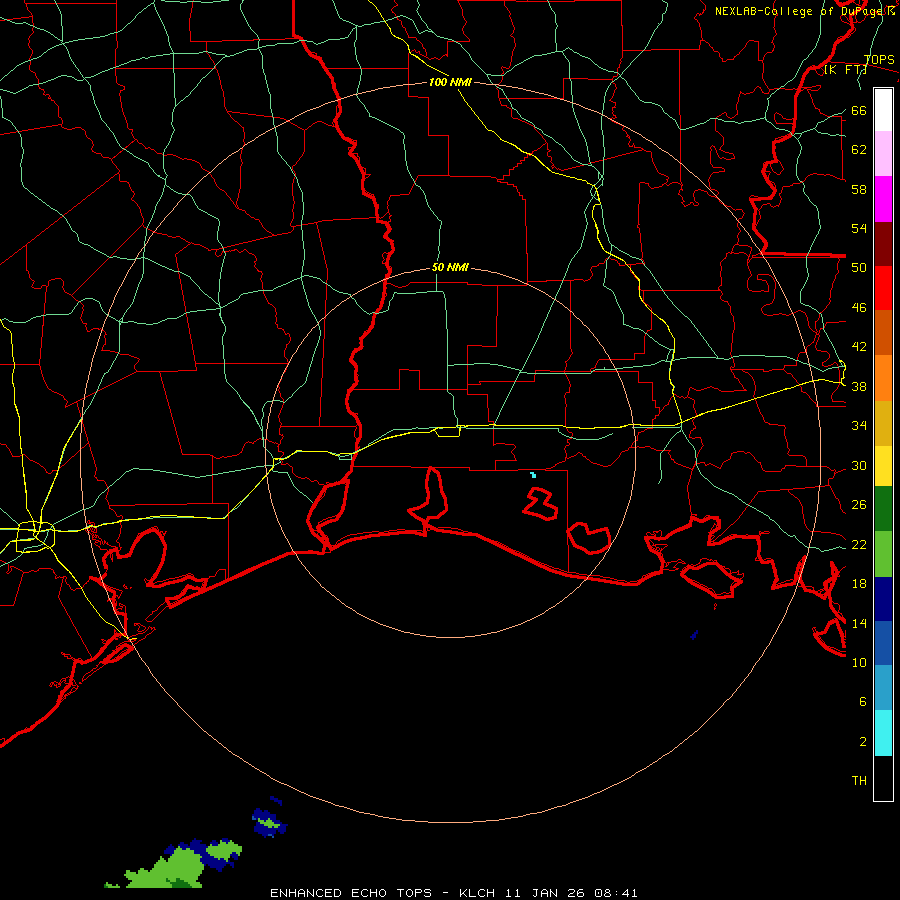Click the magenta 58 kft legend swatch
This screenshot has width=900, height=900.
coord(883,199)
